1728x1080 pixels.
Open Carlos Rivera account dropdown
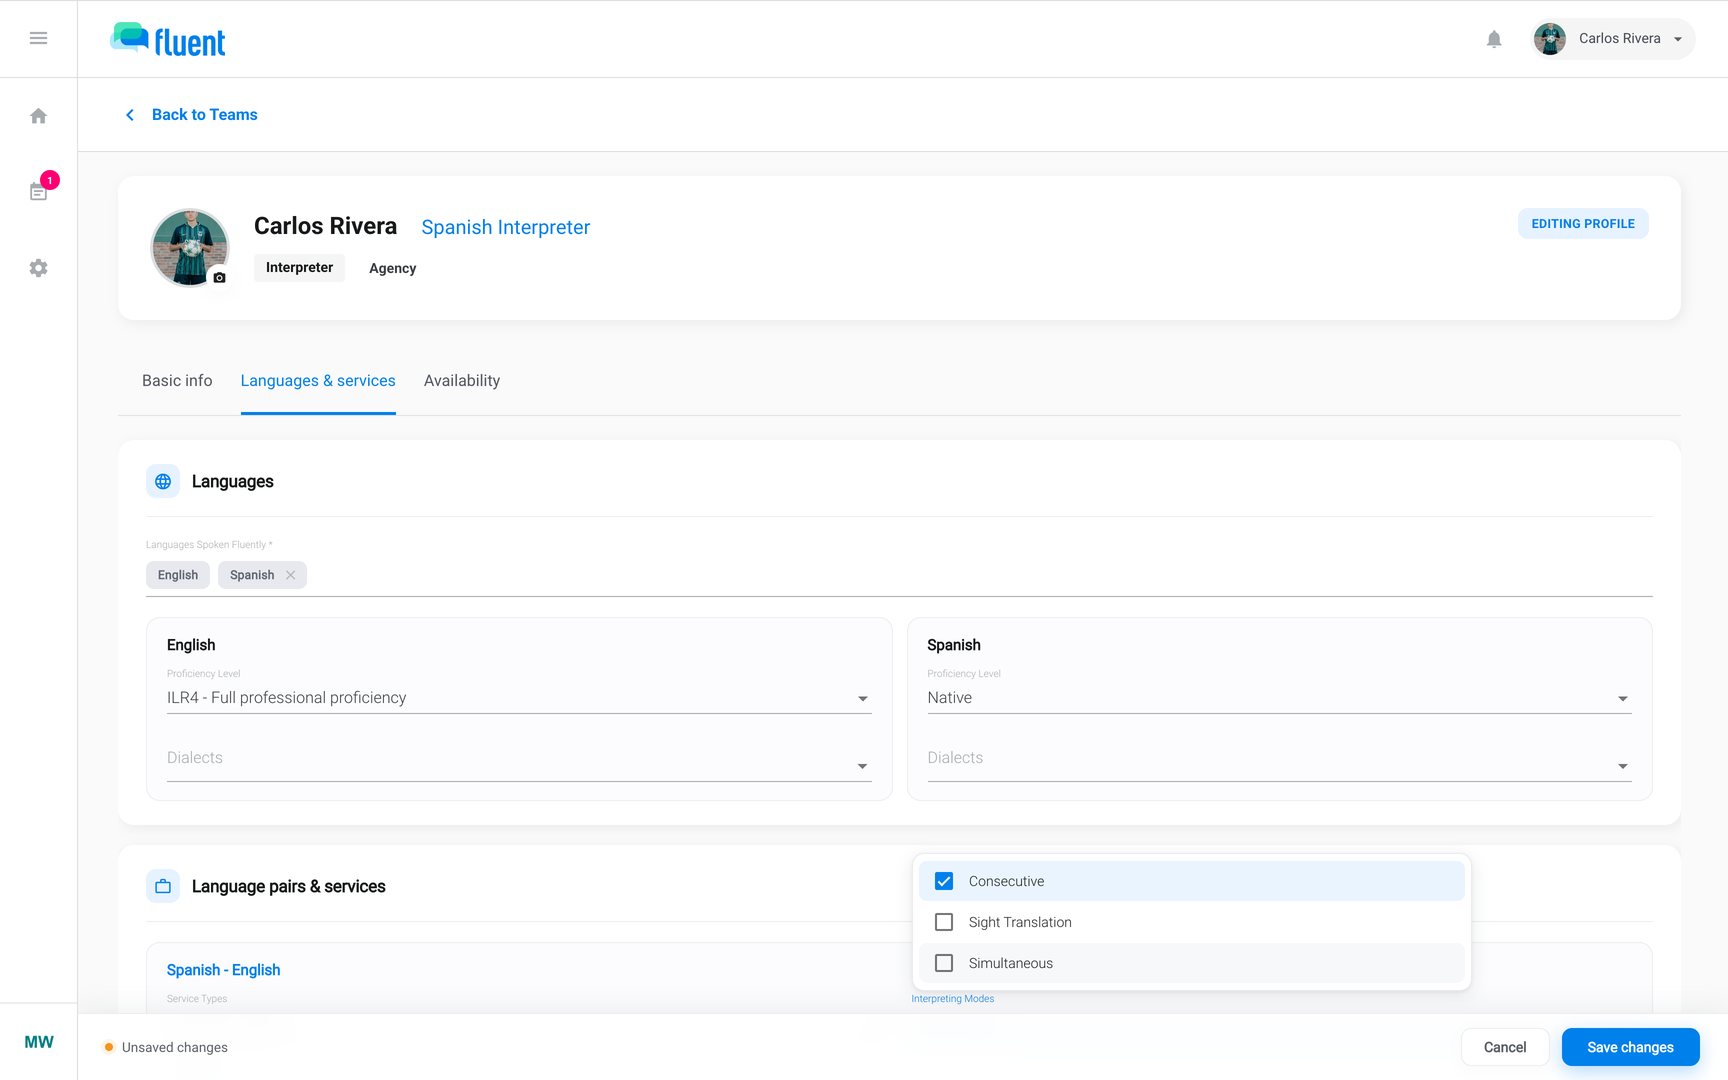[1612, 39]
